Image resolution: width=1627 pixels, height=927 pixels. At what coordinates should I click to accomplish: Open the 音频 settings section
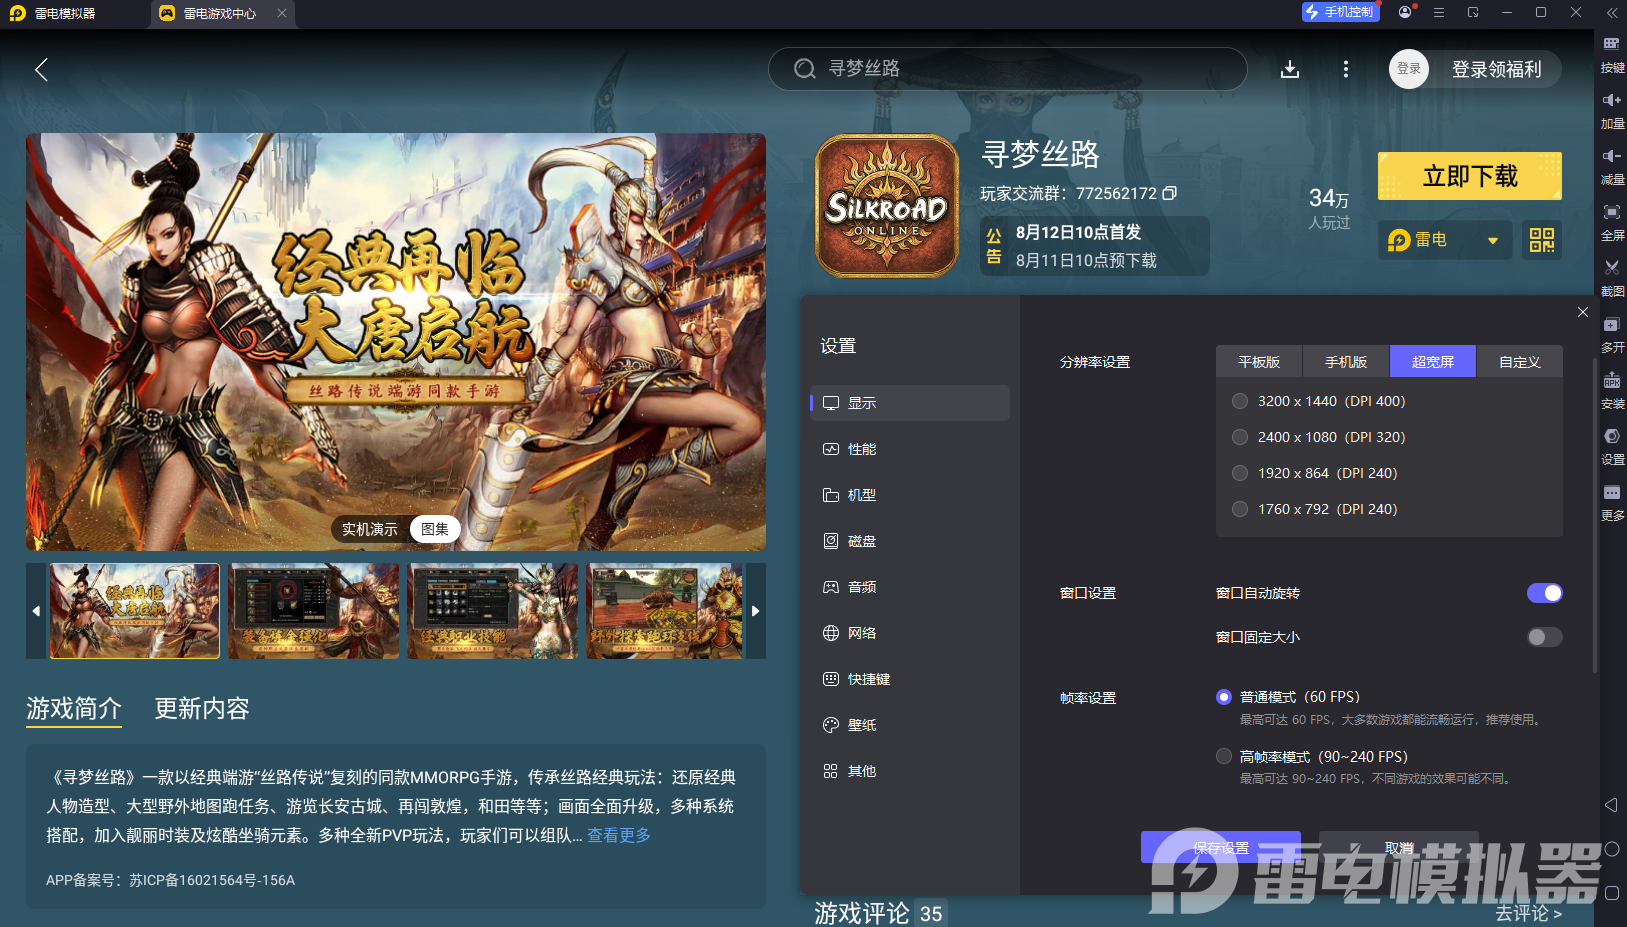tap(910, 587)
